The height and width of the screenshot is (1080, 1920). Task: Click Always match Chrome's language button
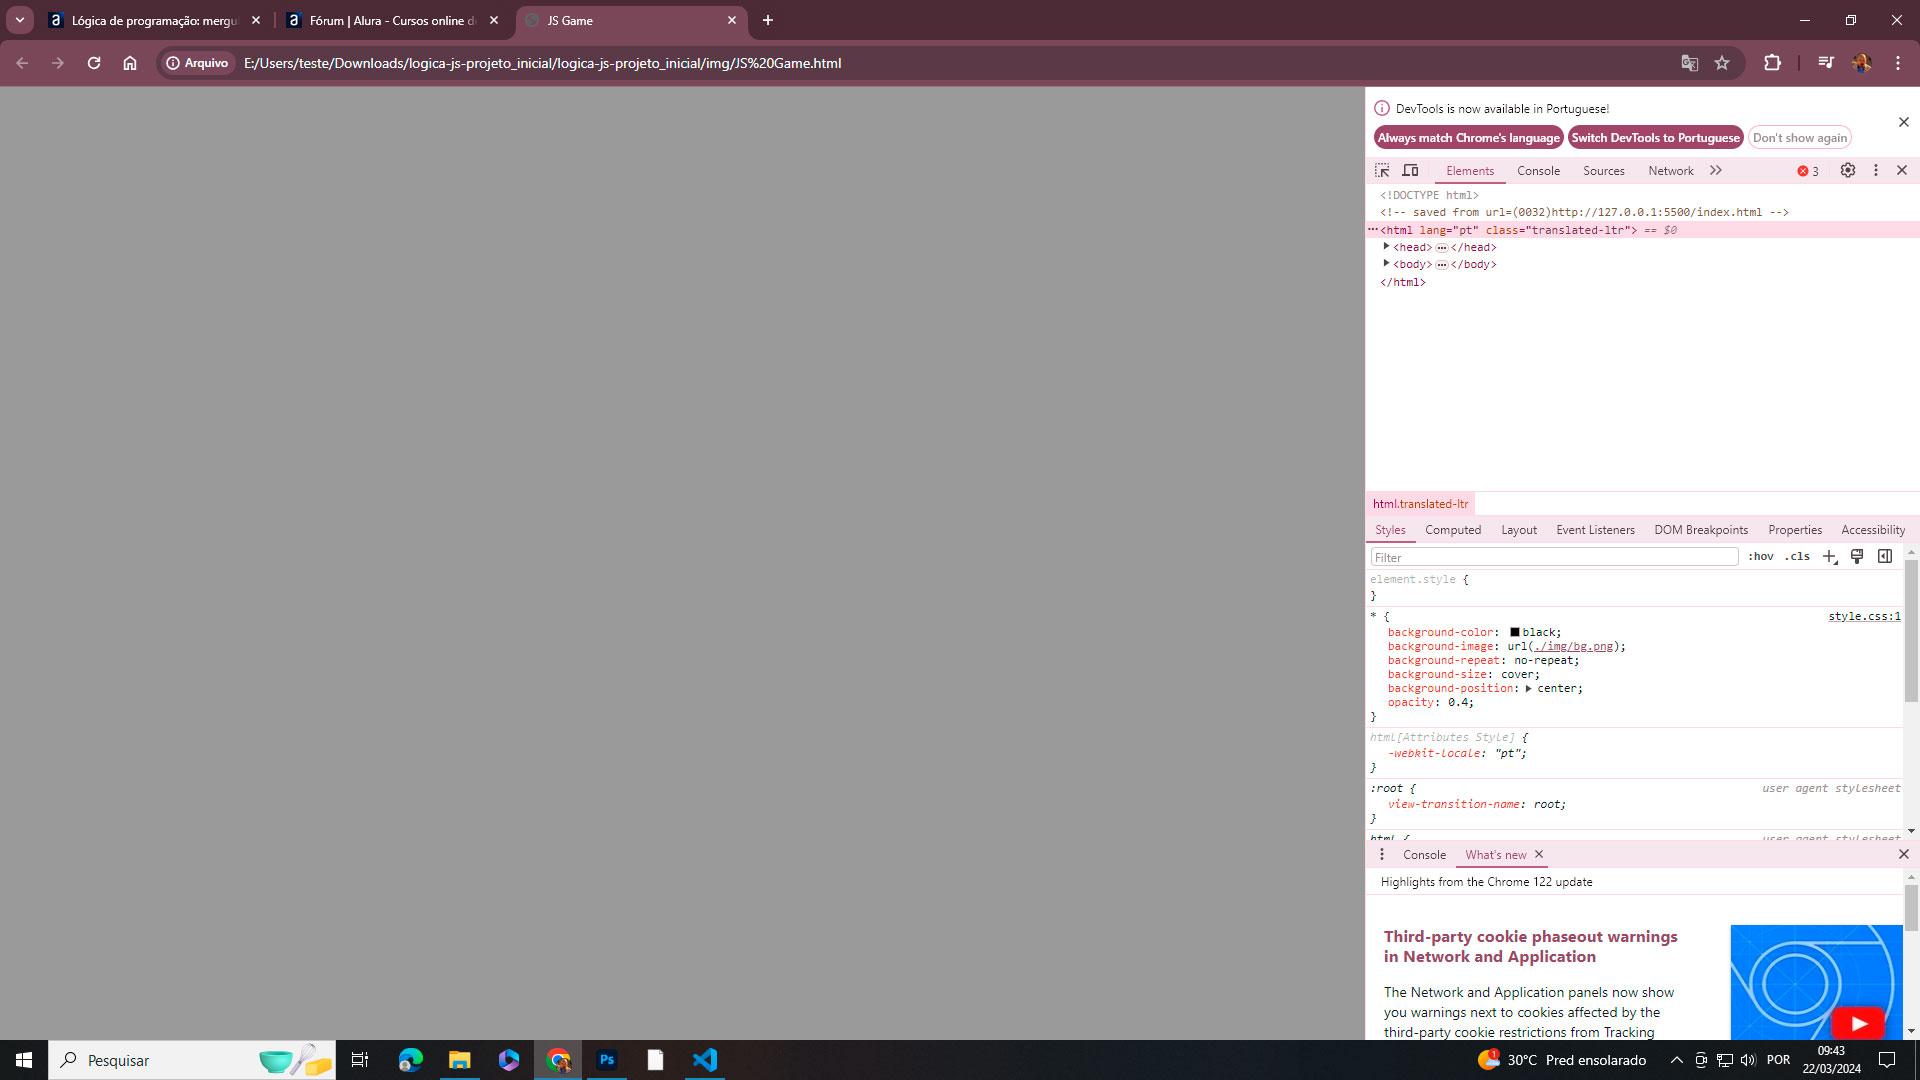[1468, 138]
